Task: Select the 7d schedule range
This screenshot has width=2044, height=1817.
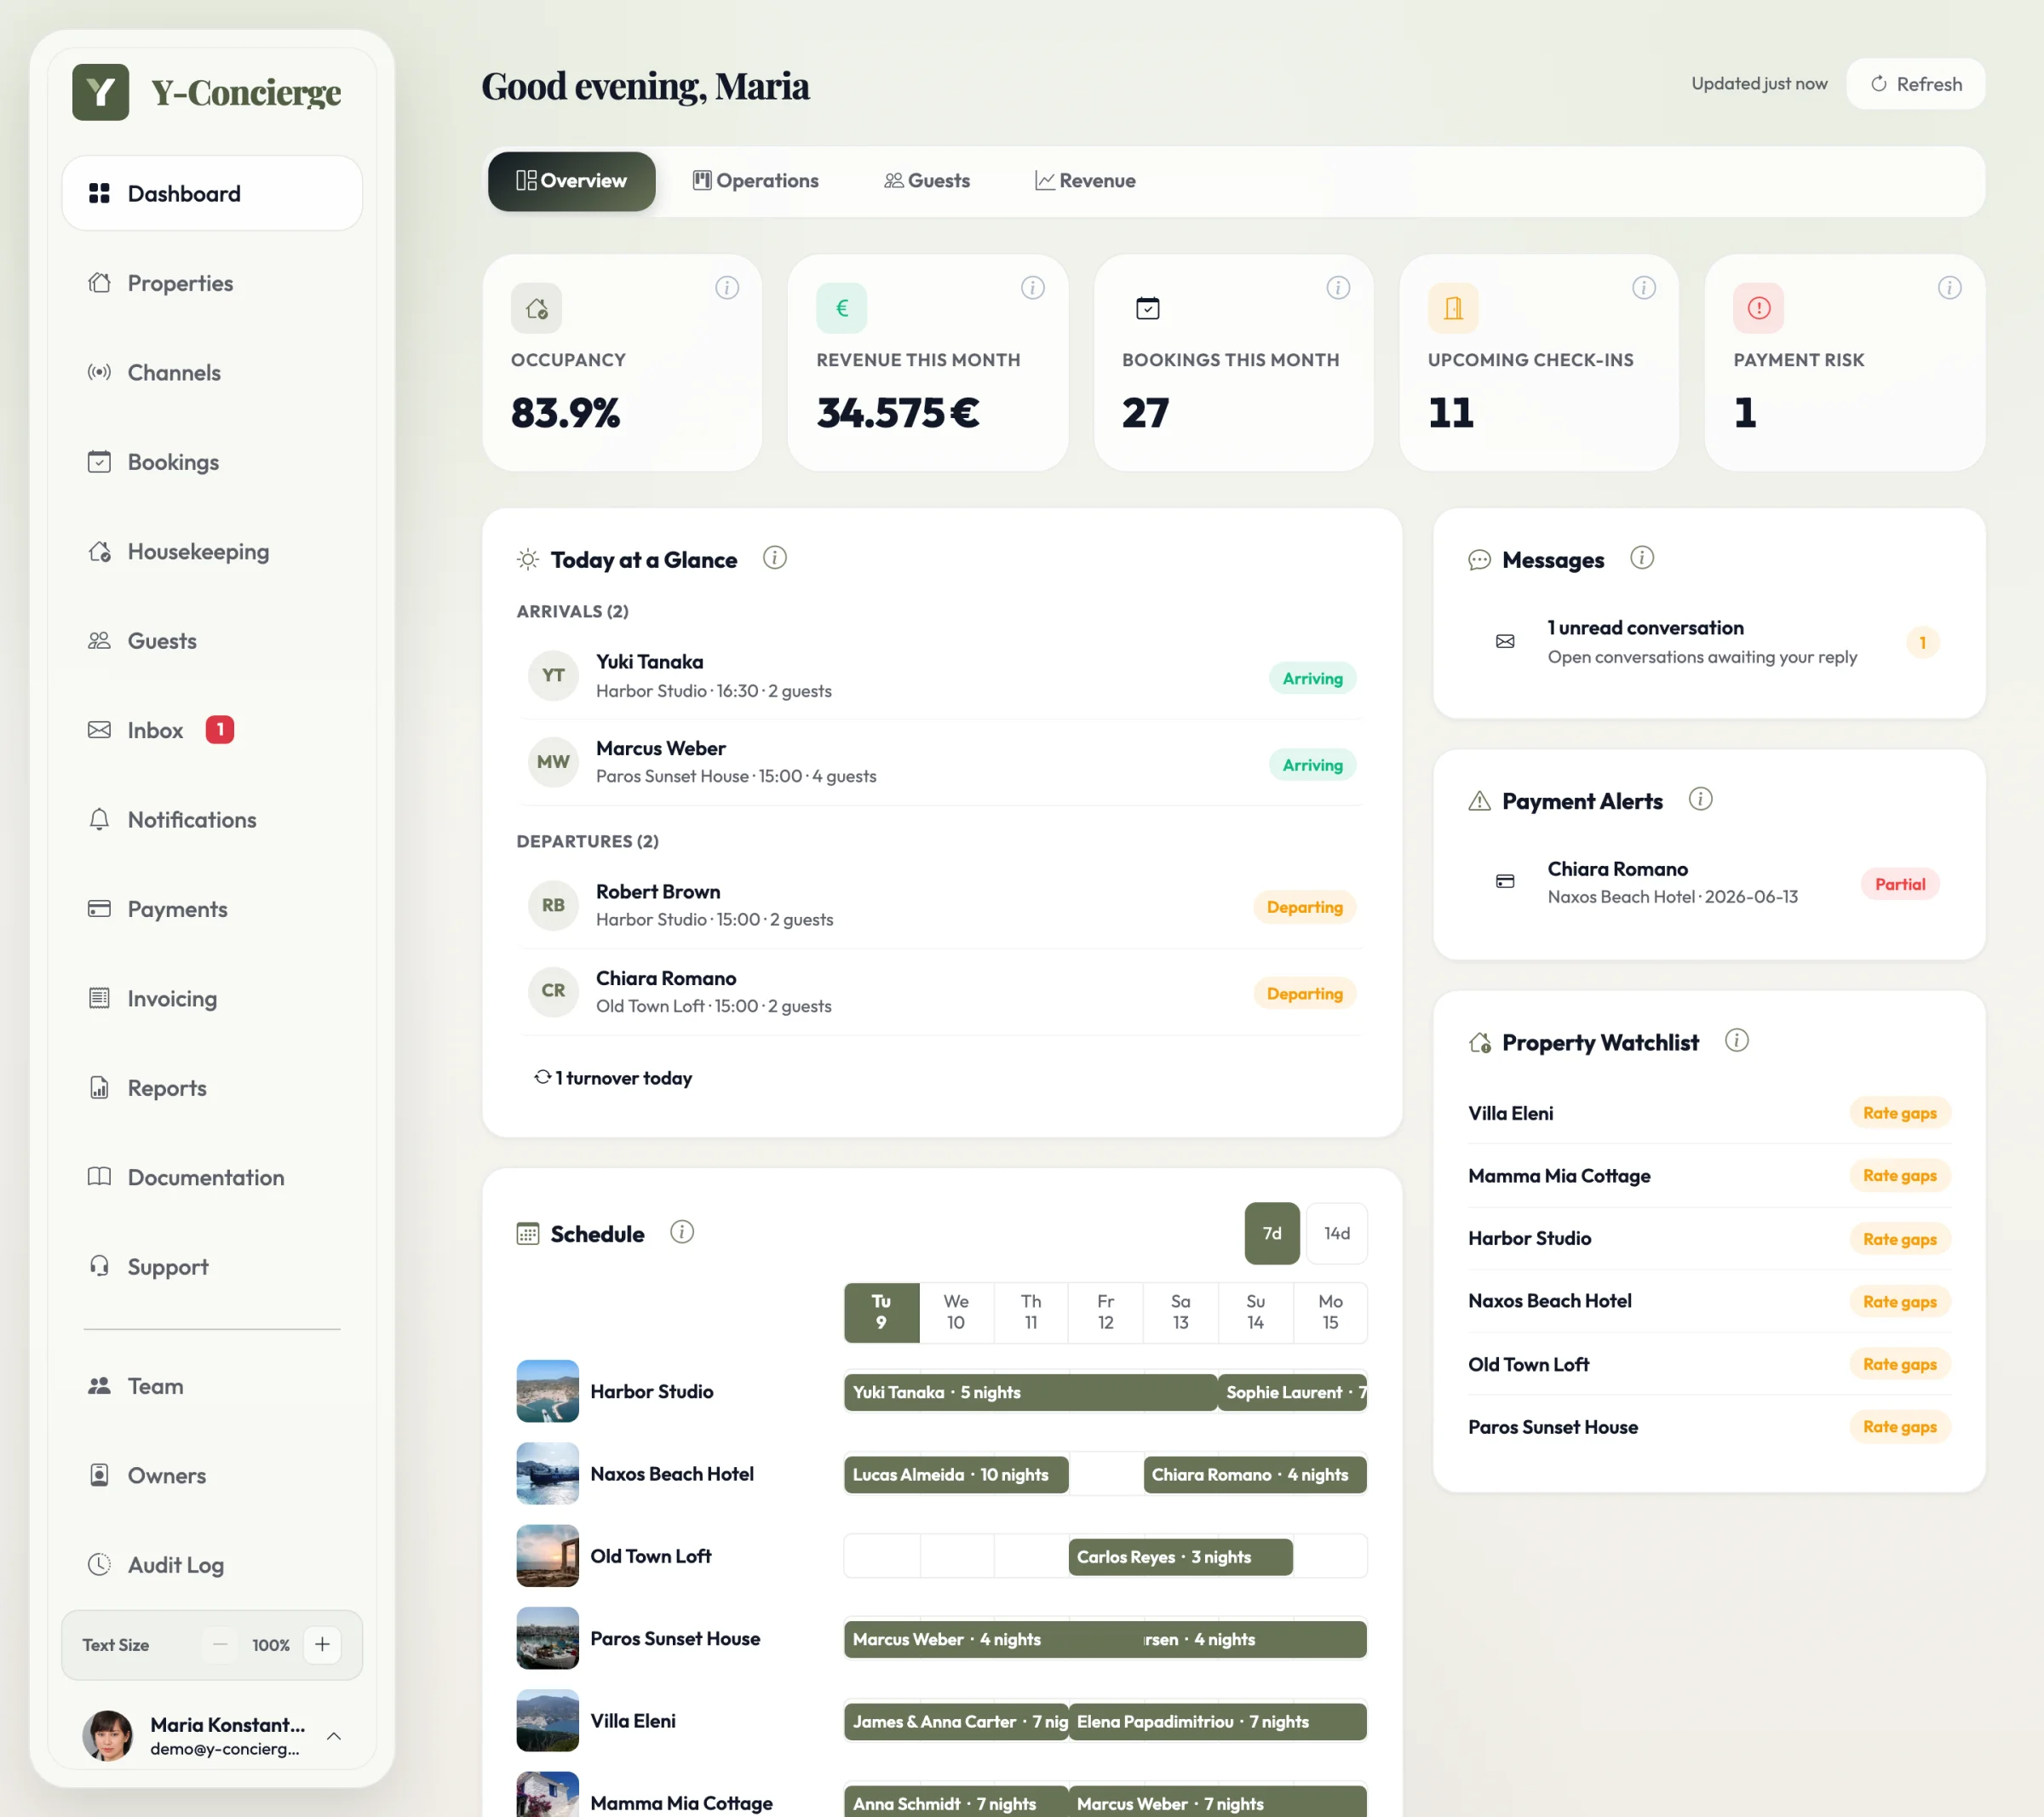Action: [x=1272, y=1233]
